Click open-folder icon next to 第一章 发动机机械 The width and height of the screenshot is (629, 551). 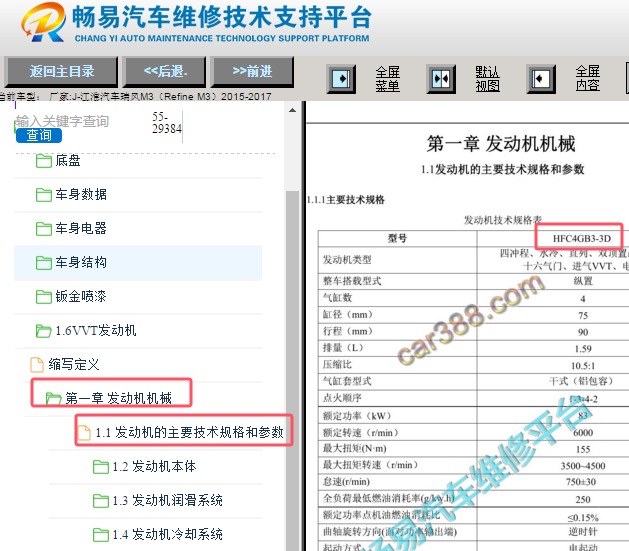pyautogui.click(x=53, y=399)
